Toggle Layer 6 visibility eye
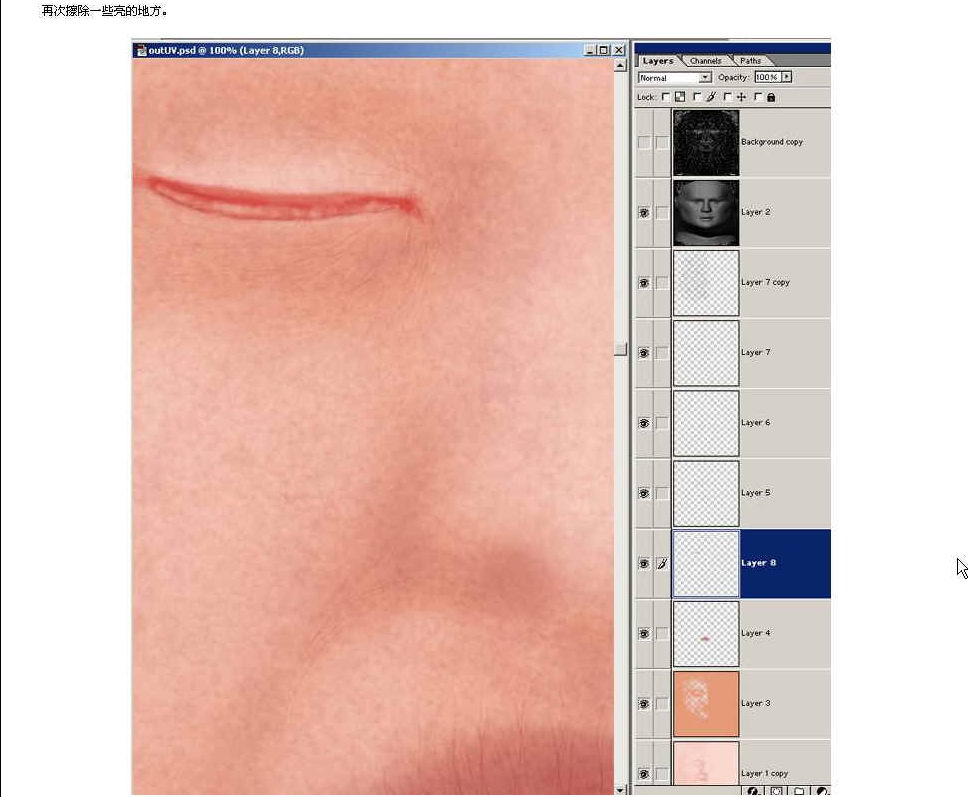Image resolution: width=968 pixels, height=797 pixels. pyautogui.click(x=644, y=424)
